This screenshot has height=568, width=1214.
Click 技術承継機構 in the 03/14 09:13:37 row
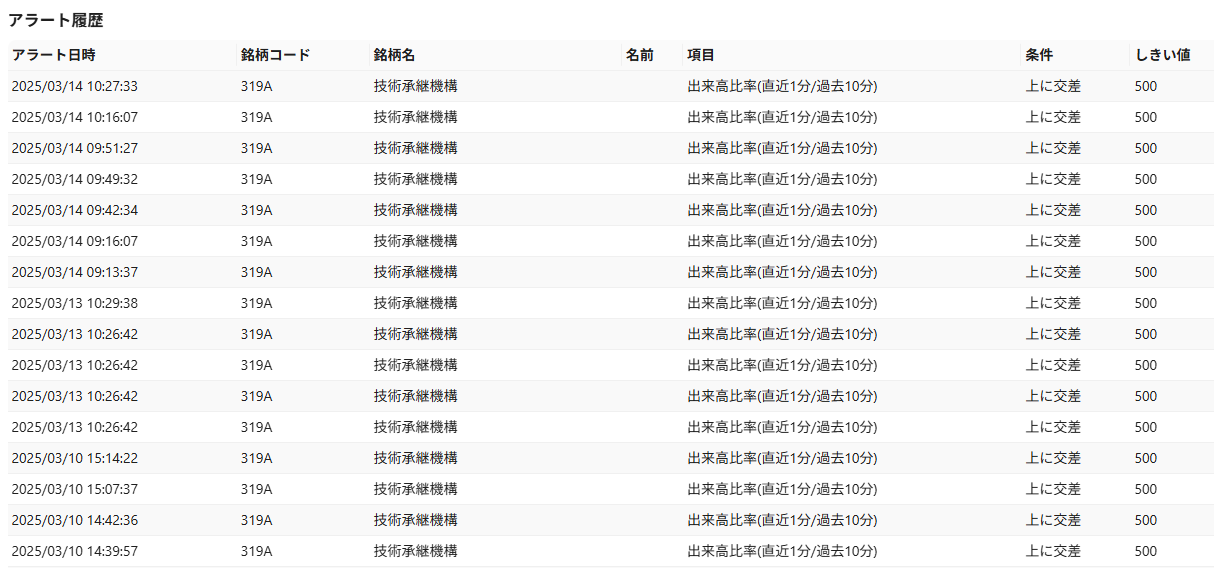click(416, 272)
